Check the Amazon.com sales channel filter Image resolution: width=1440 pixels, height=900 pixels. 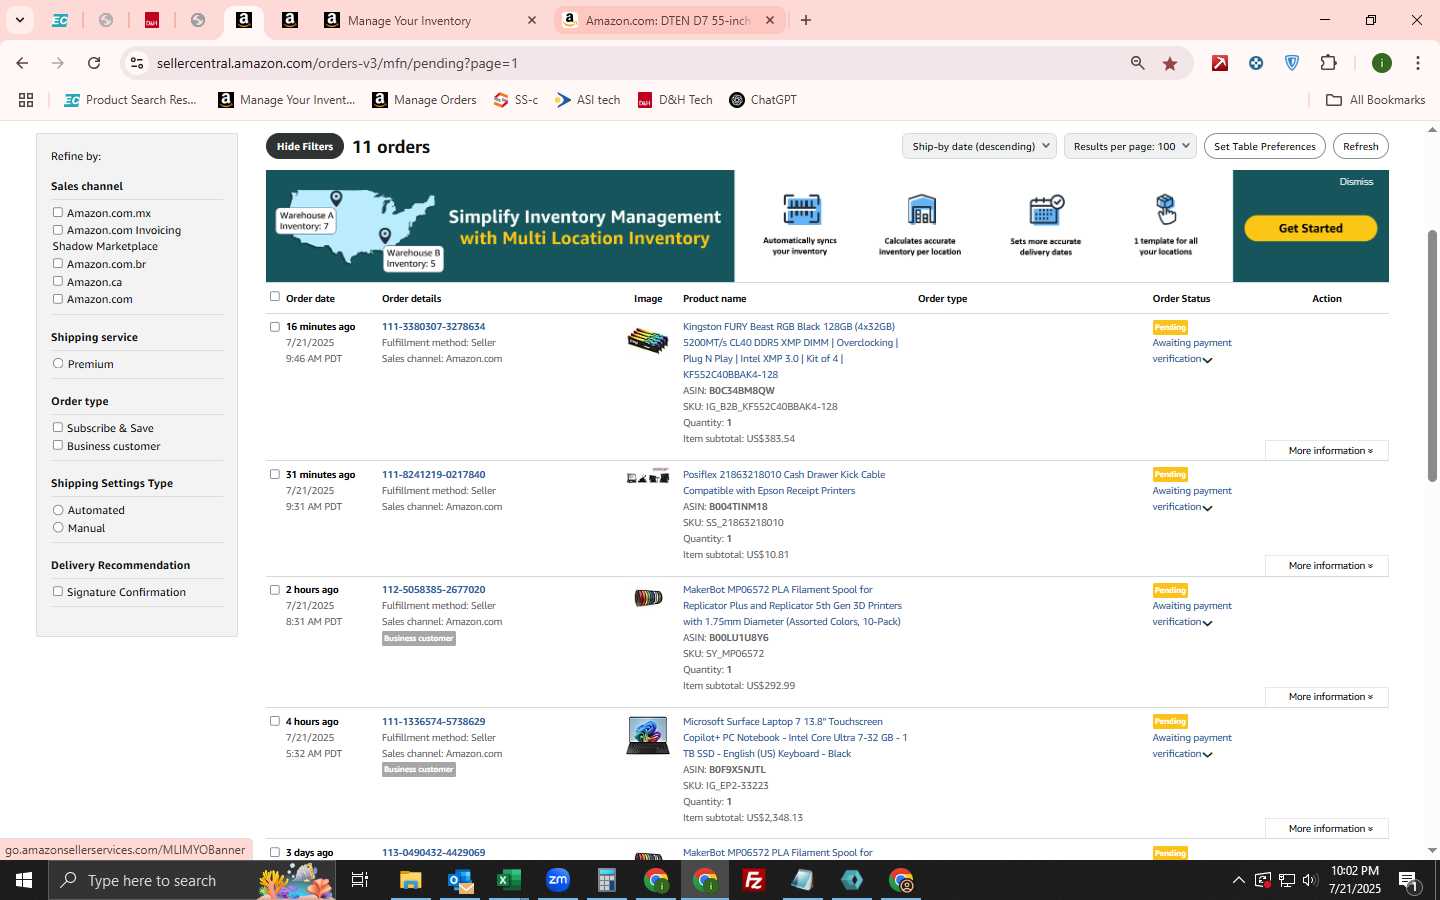[58, 298]
